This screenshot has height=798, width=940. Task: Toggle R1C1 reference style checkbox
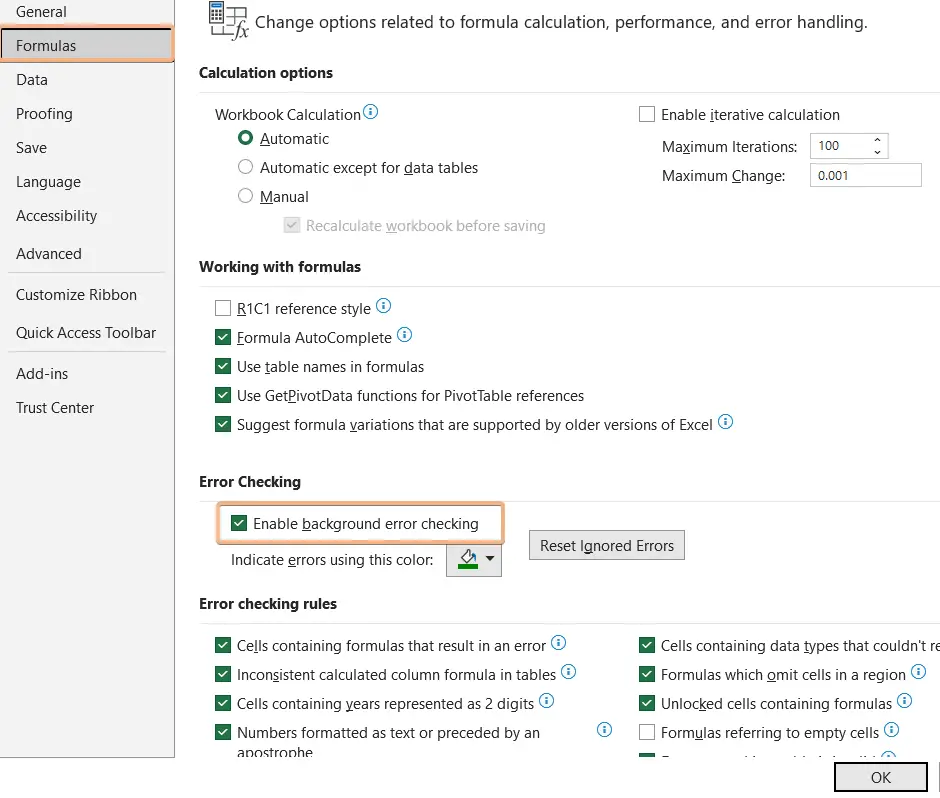(223, 309)
